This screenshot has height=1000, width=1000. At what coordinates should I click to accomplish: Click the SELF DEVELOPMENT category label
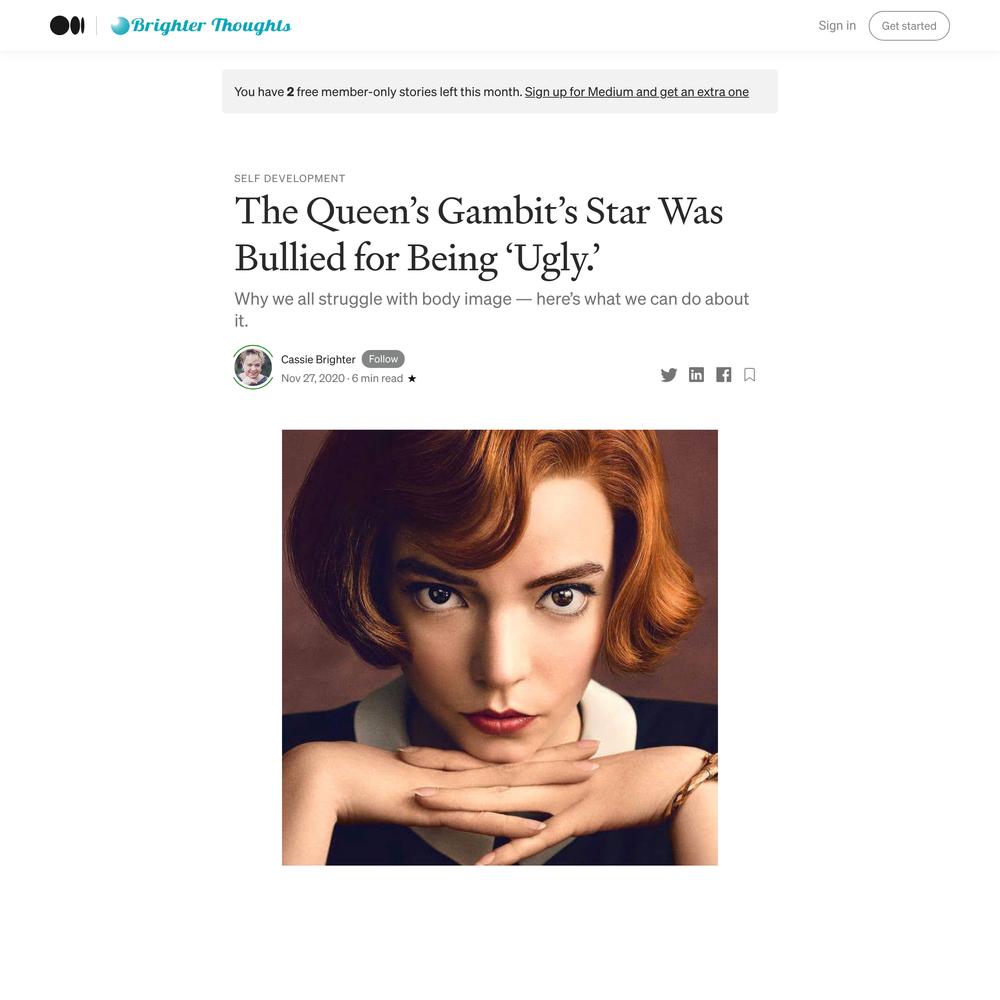pos(290,179)
